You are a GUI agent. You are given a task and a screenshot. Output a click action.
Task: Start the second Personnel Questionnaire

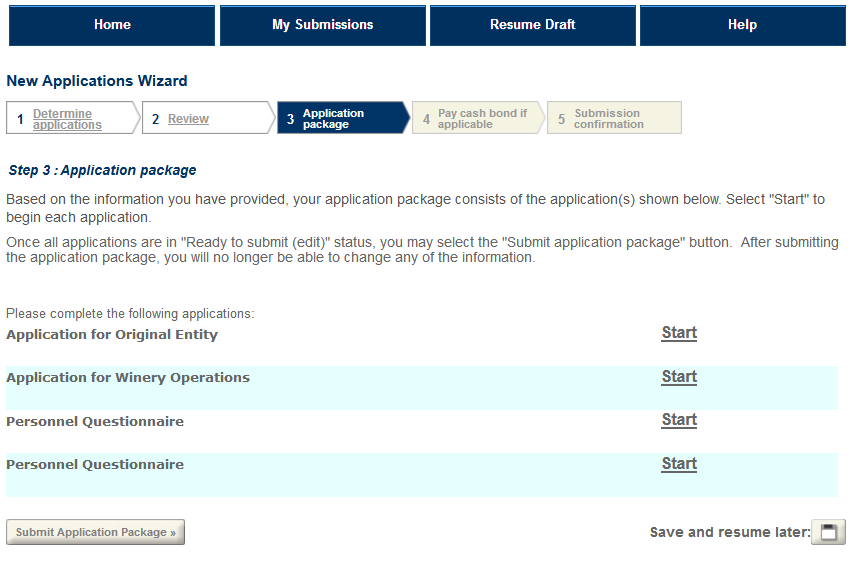(679, 464)
